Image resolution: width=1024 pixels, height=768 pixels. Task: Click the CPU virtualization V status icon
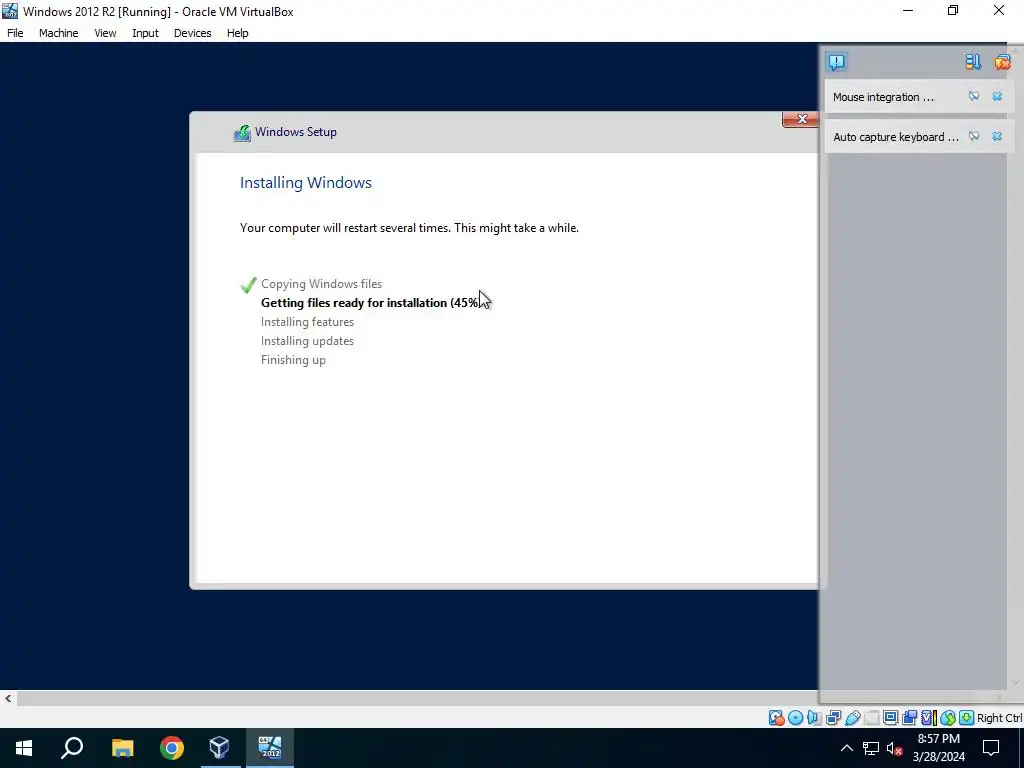point(929,718)
